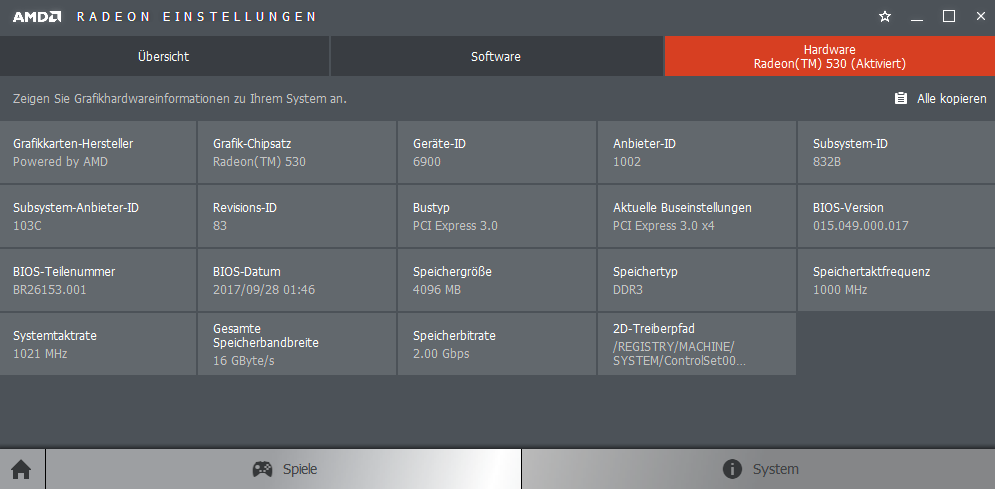The width and height of the screenshot is (995, 489).
Task: Select the Grafikkarten-Hersteller tile
Action: tap(98, 152)
